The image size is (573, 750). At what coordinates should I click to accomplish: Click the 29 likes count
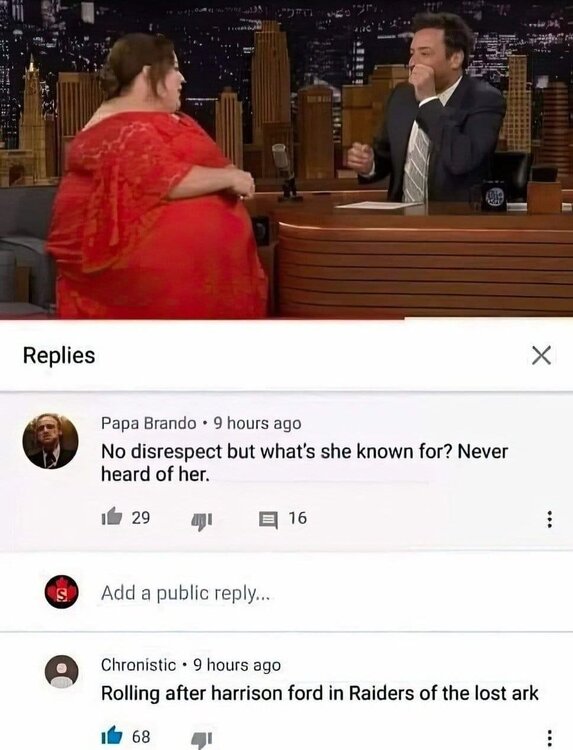tap(141, 518)
